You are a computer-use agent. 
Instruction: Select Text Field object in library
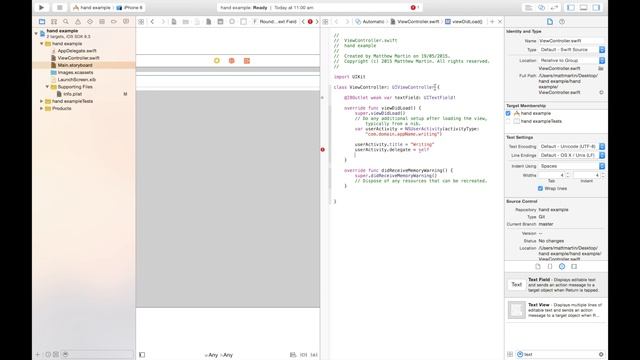pos(556,285)
